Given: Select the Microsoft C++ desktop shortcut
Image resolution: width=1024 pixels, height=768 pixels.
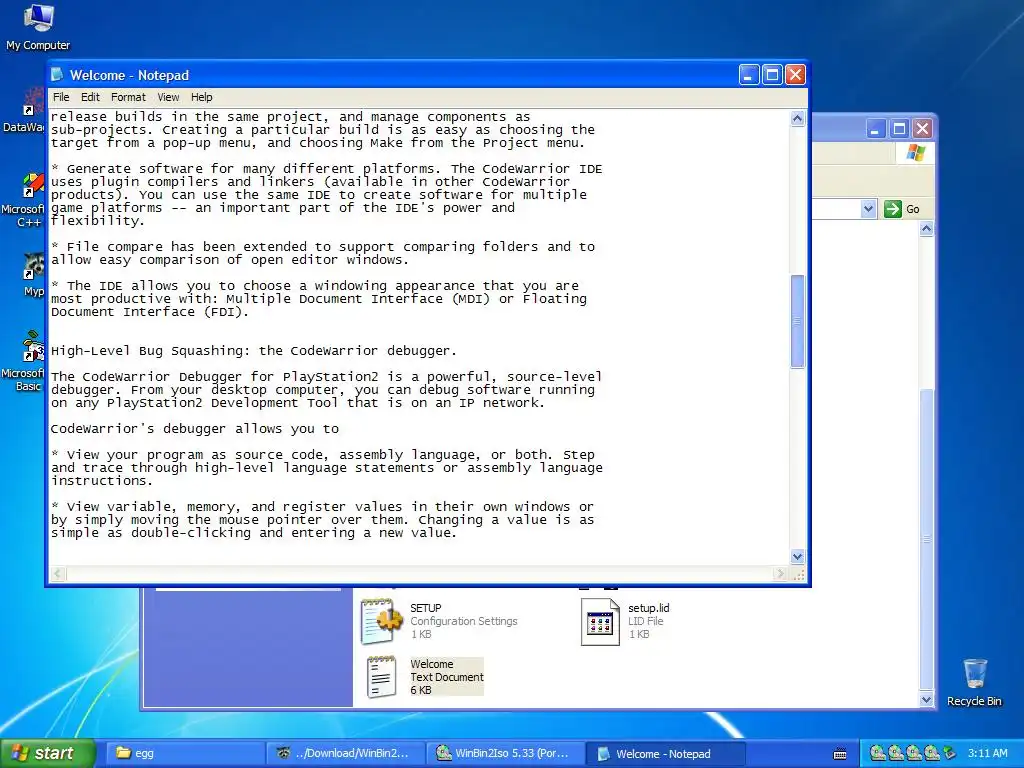Looking at the screenshot, I should [26, 200].
